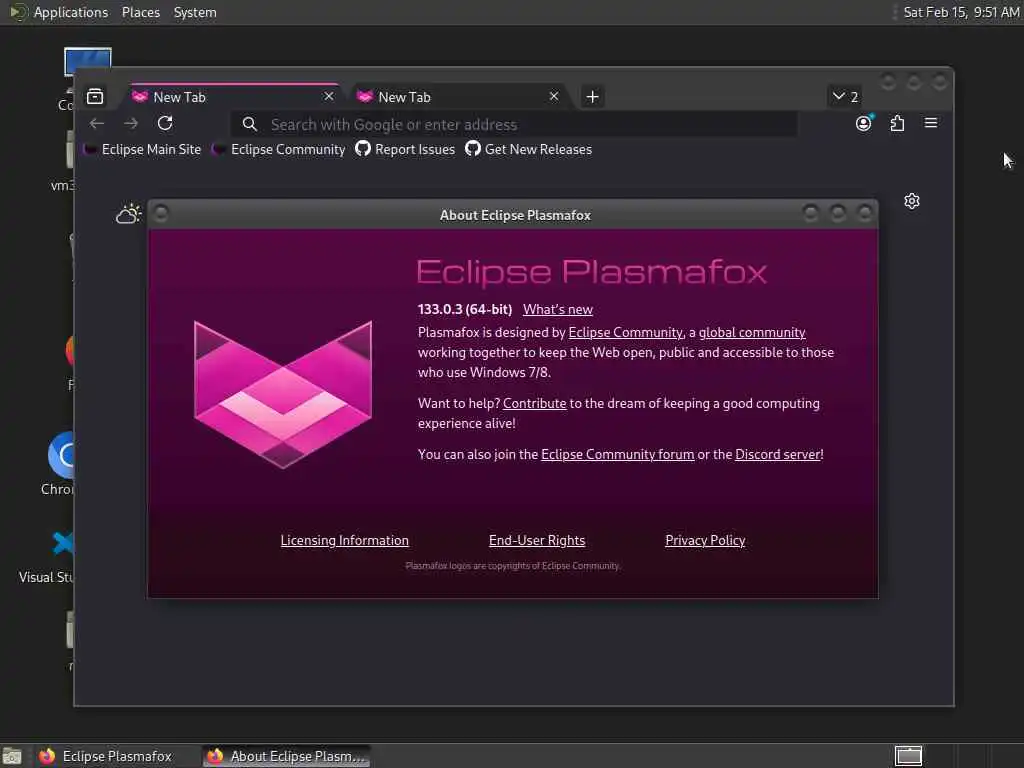Screen dimensions: 1024x768
Task: Follow the global community link
Action: (752, 332)
